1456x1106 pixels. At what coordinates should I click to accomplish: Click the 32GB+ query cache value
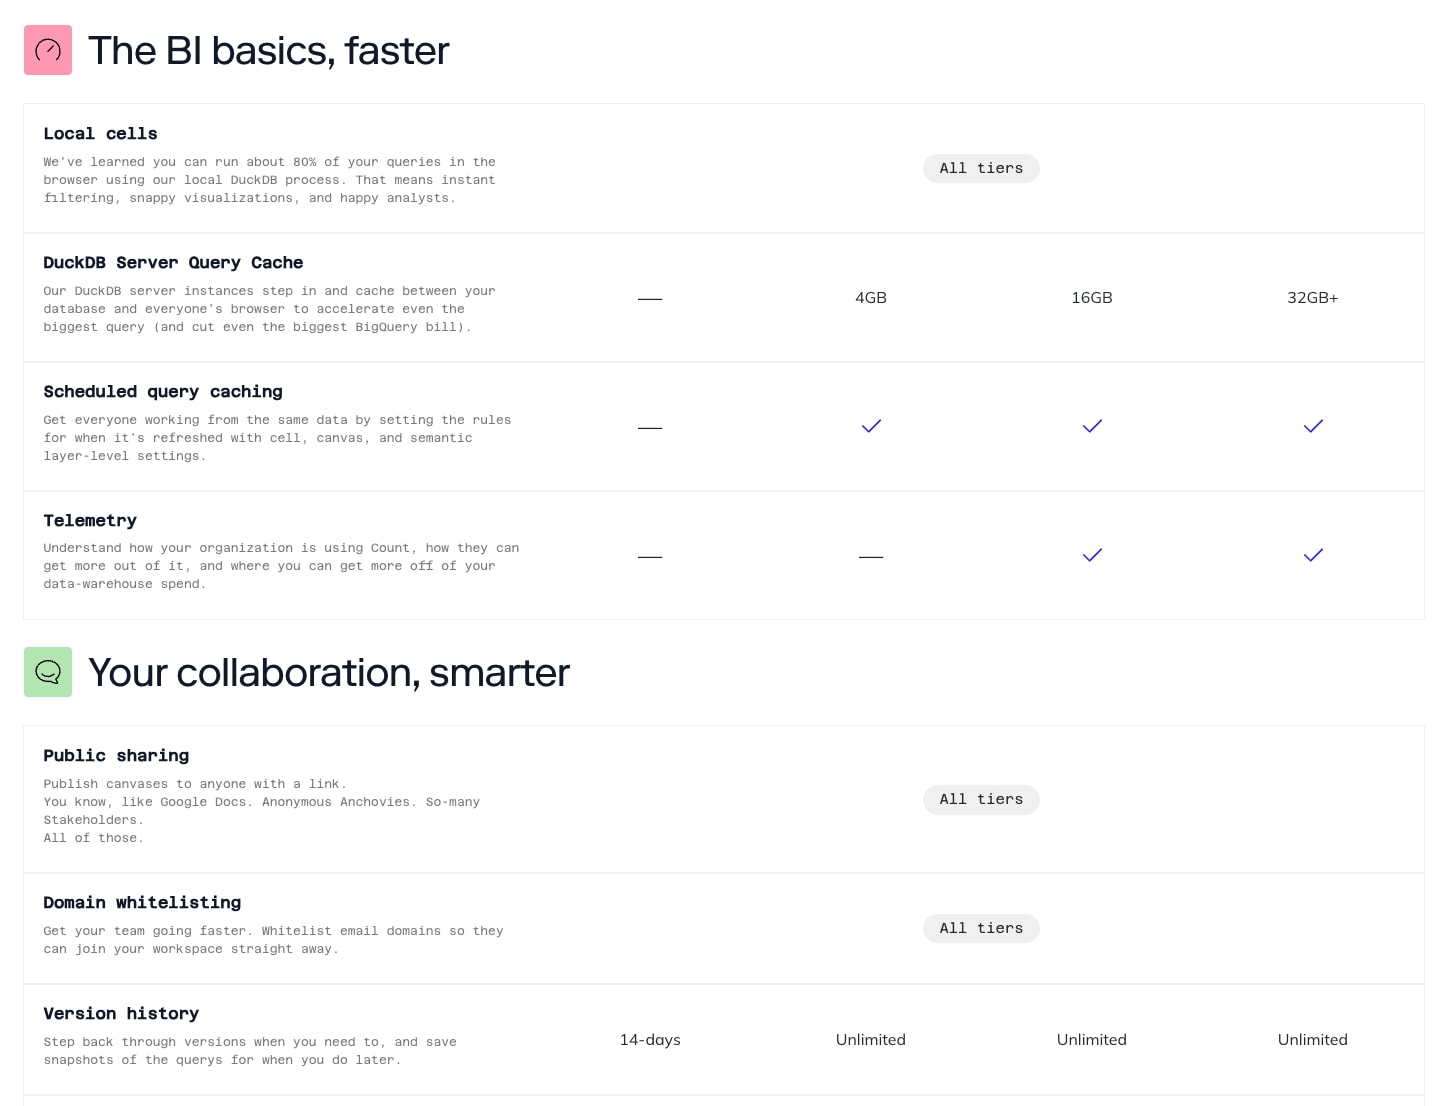click(1313, 298)
